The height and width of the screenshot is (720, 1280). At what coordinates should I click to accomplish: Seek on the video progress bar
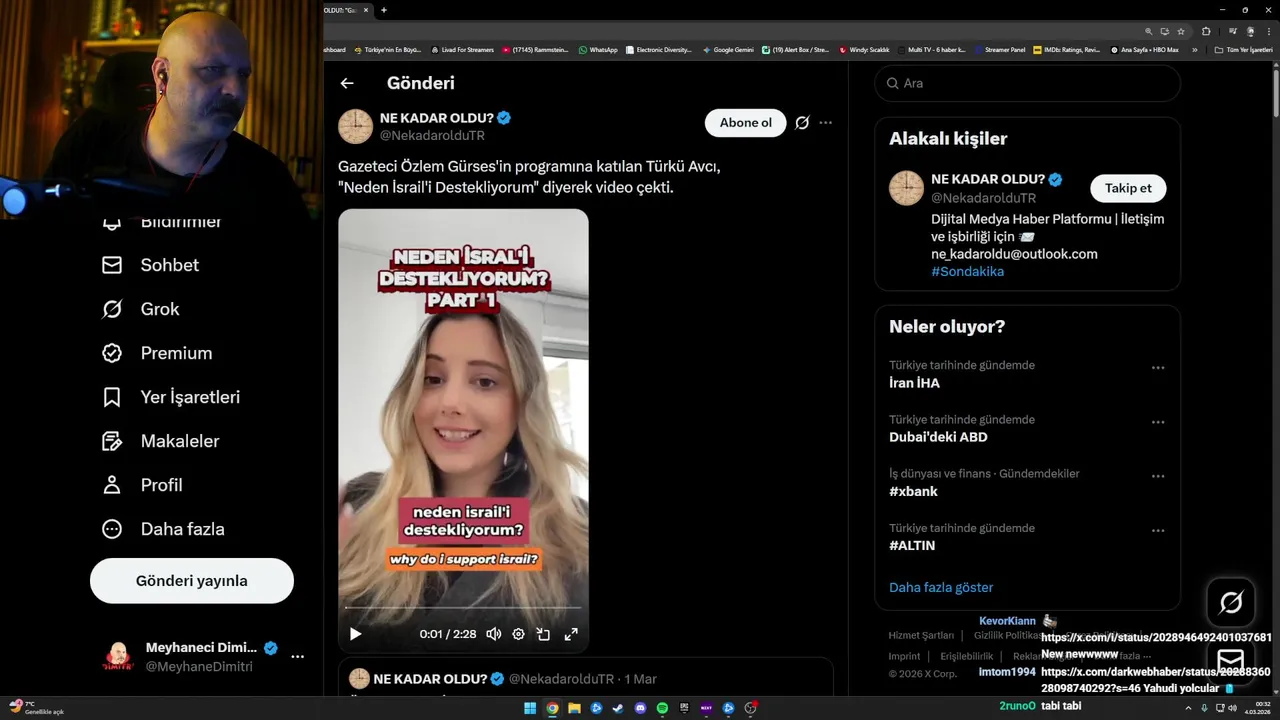point(463,607)
